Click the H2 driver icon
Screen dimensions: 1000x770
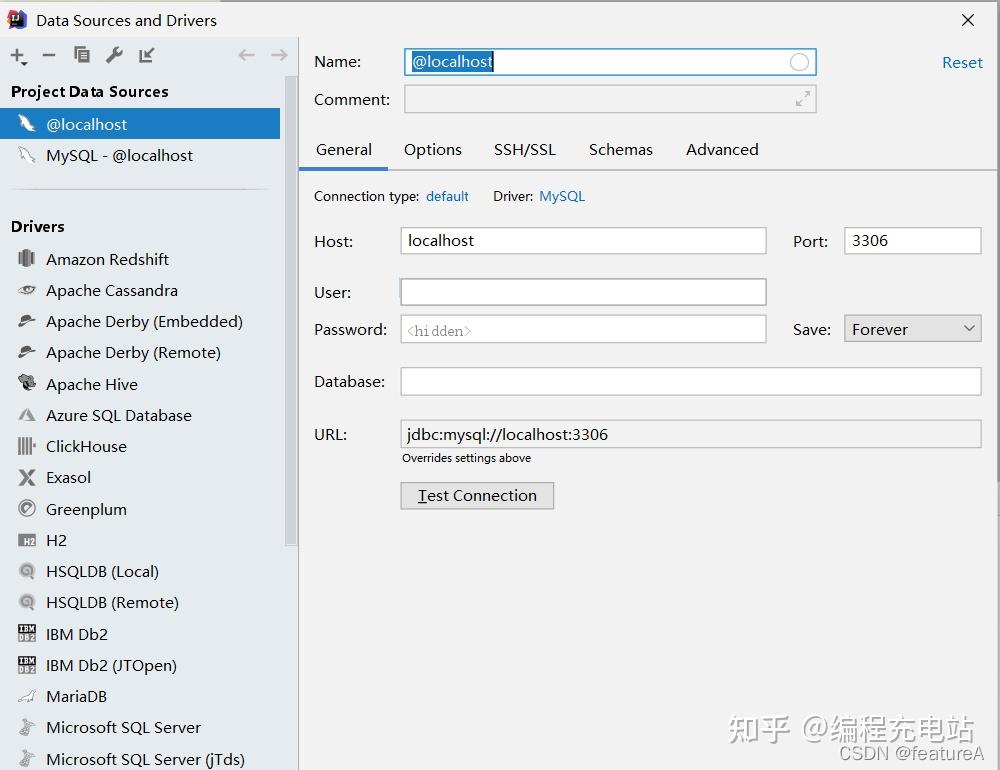[x=27, y=540]
